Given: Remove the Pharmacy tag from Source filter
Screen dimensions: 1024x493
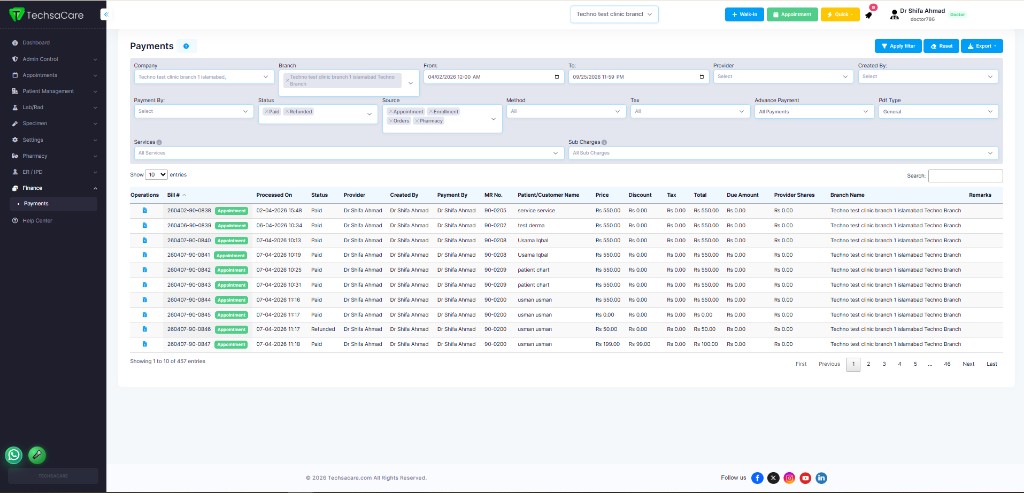Looking at the screenshot, I should click(x=416, y=121).
